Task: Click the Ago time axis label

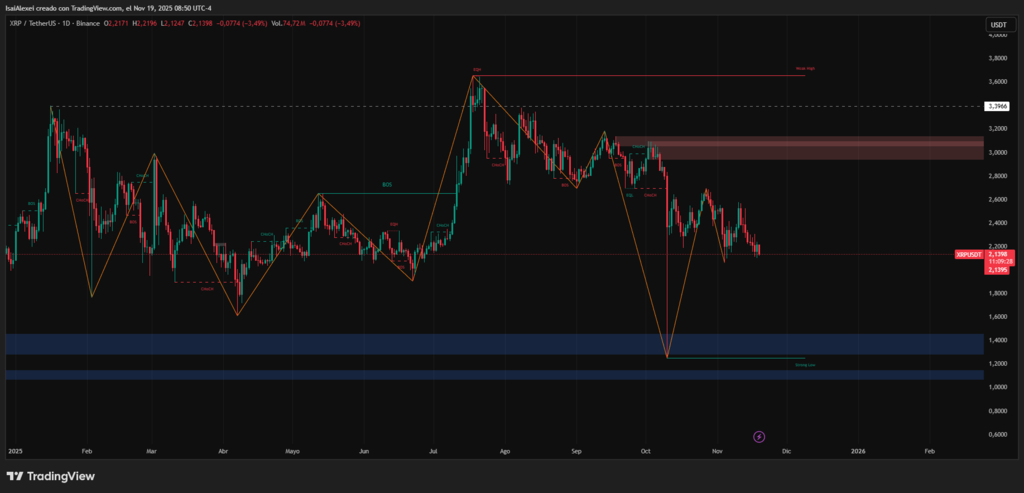Action: (504, 451)
